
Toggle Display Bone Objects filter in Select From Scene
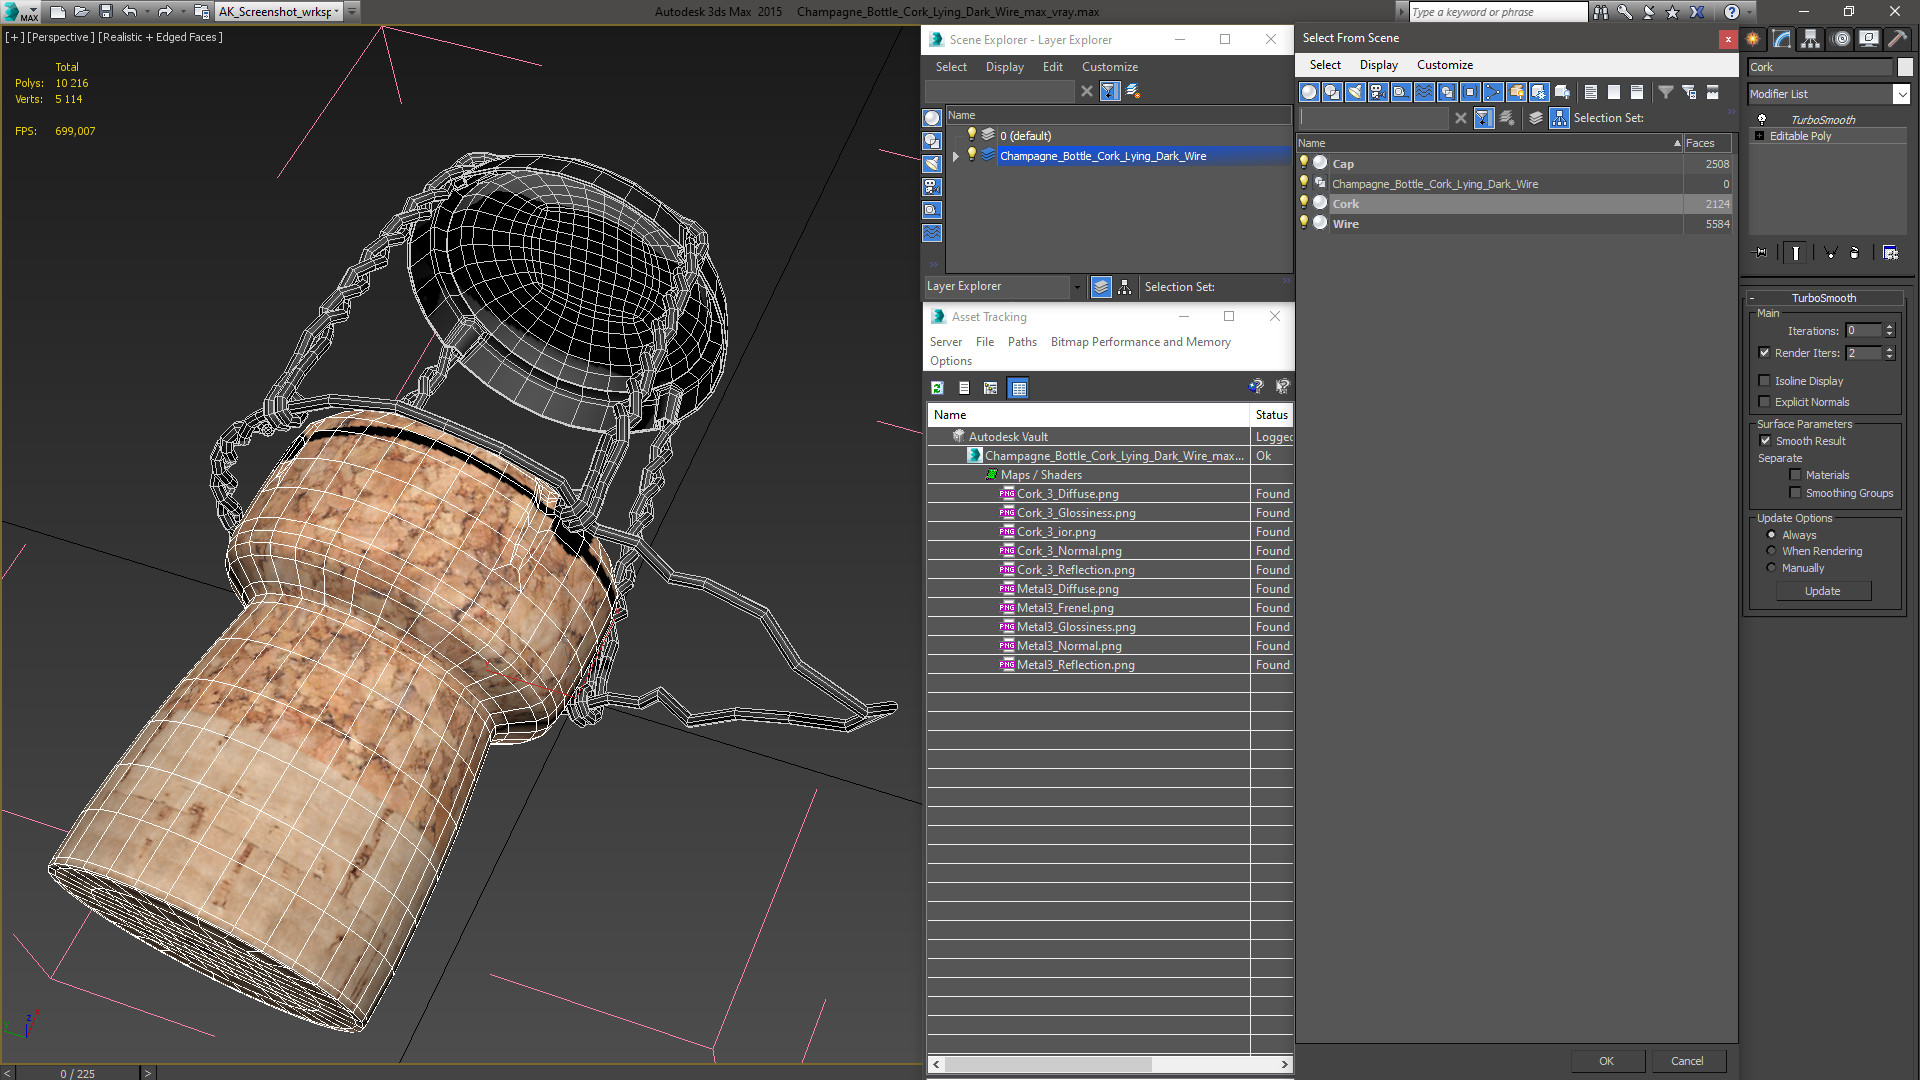[x=1493, y=92]
